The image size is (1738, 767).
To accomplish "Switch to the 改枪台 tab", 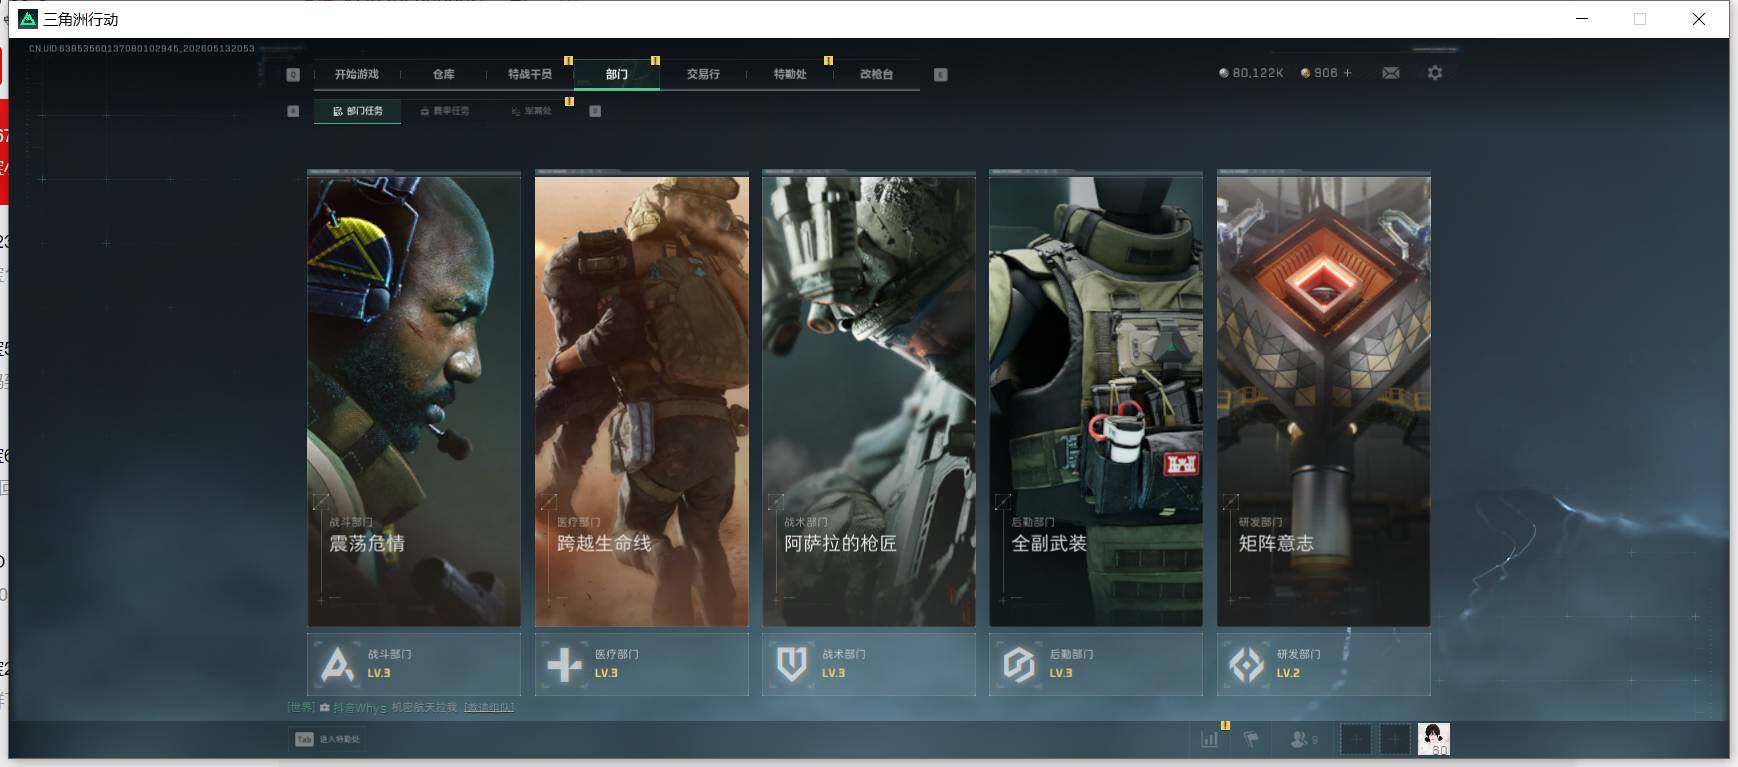I will (877, 74).
